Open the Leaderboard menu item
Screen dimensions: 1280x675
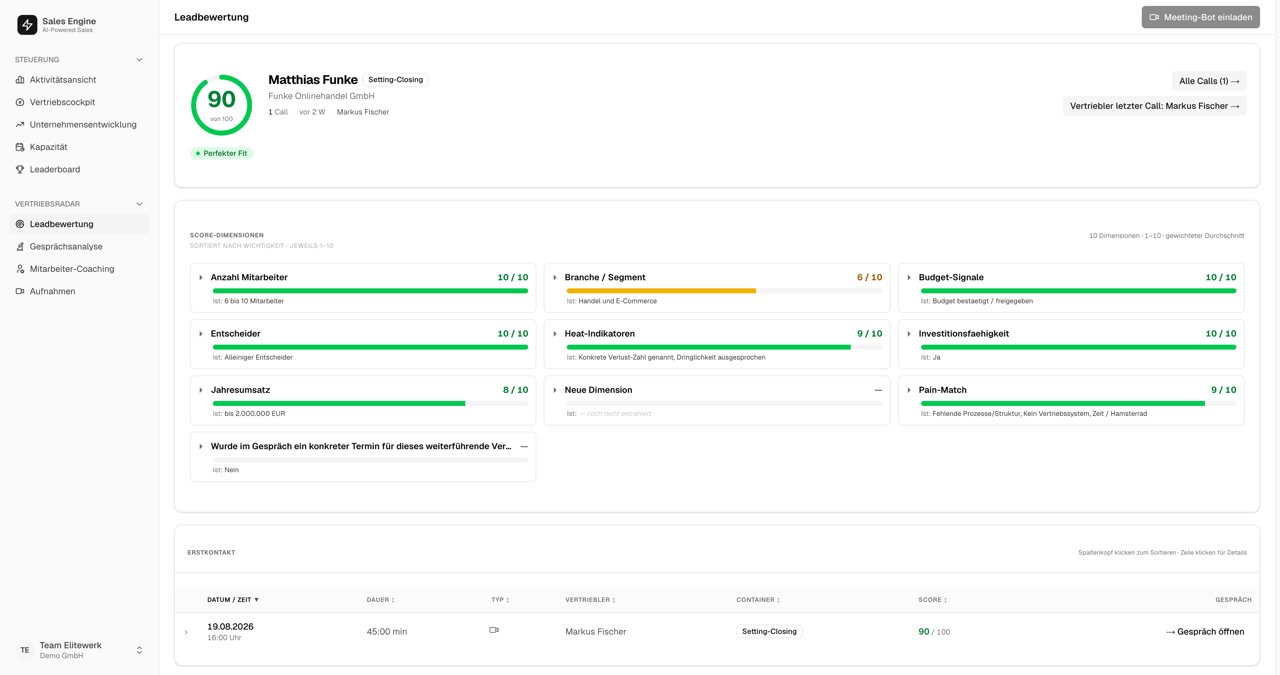click(x=80, y=169)
